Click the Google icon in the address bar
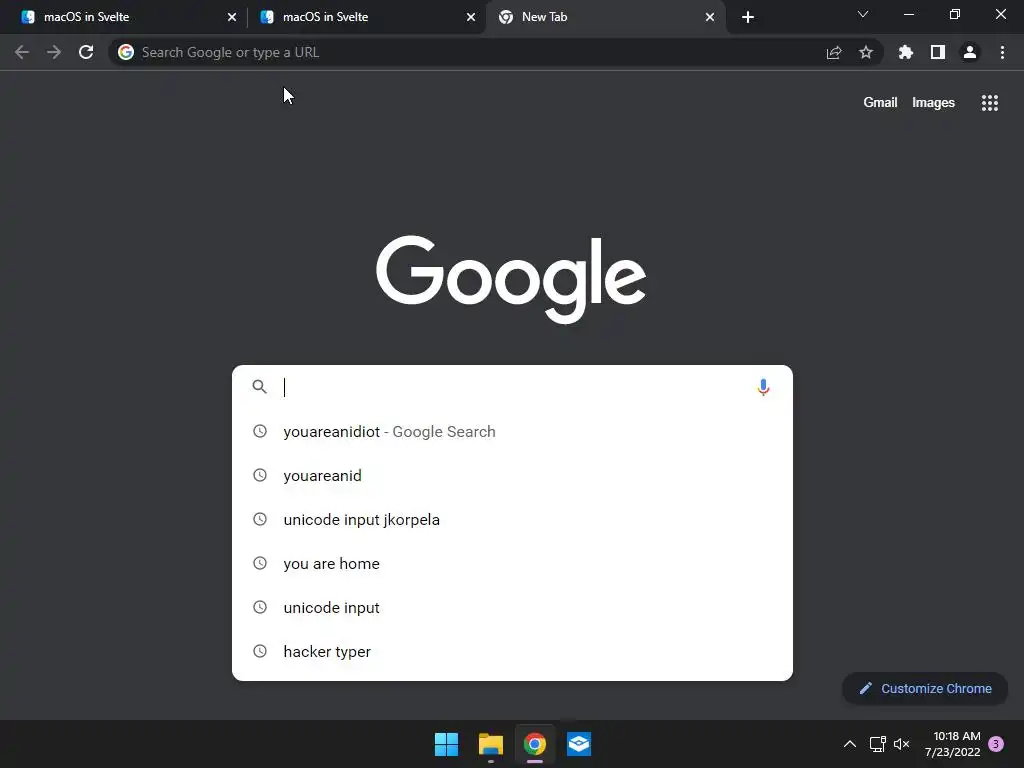This screenshot has height=768, width=1024. coord(126,52)
